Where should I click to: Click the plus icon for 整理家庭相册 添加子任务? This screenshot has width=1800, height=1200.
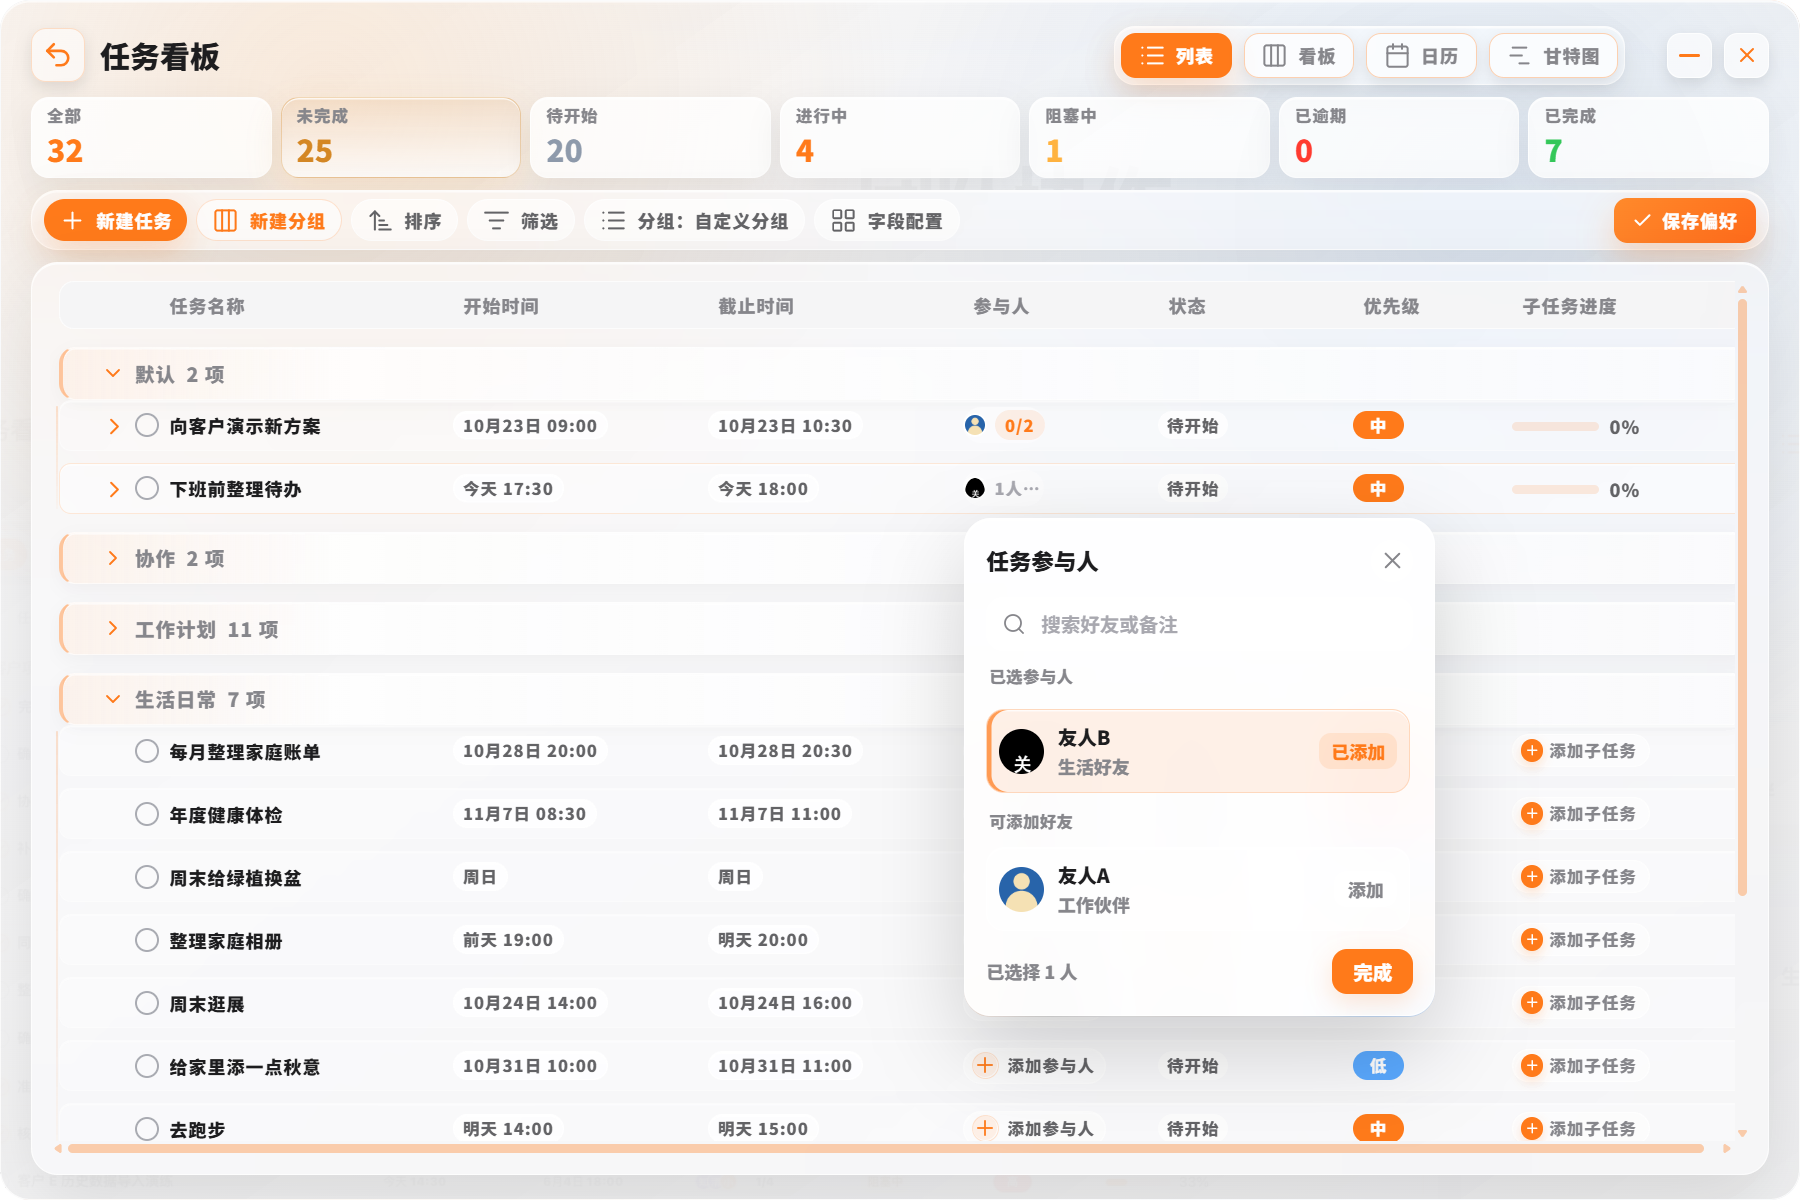(1531, 940)
